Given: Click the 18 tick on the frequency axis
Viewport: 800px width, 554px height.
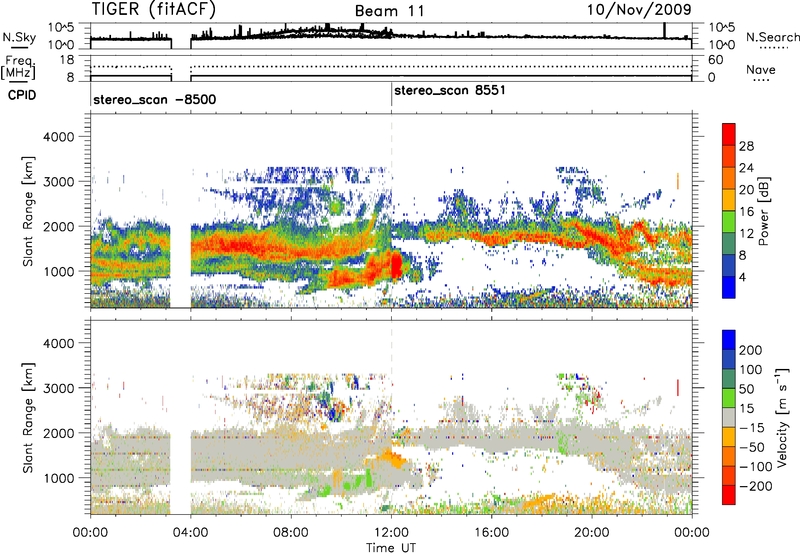Looking at the screenshot, I should pos(68,60).
